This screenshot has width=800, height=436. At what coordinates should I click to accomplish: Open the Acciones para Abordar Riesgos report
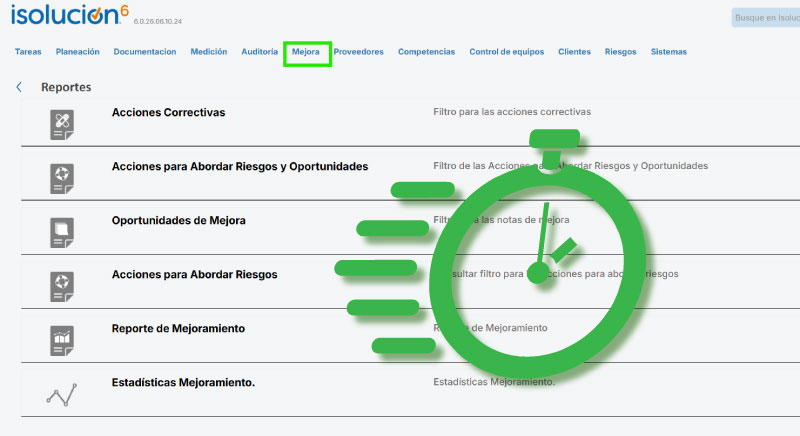click(x=194, y=274)
